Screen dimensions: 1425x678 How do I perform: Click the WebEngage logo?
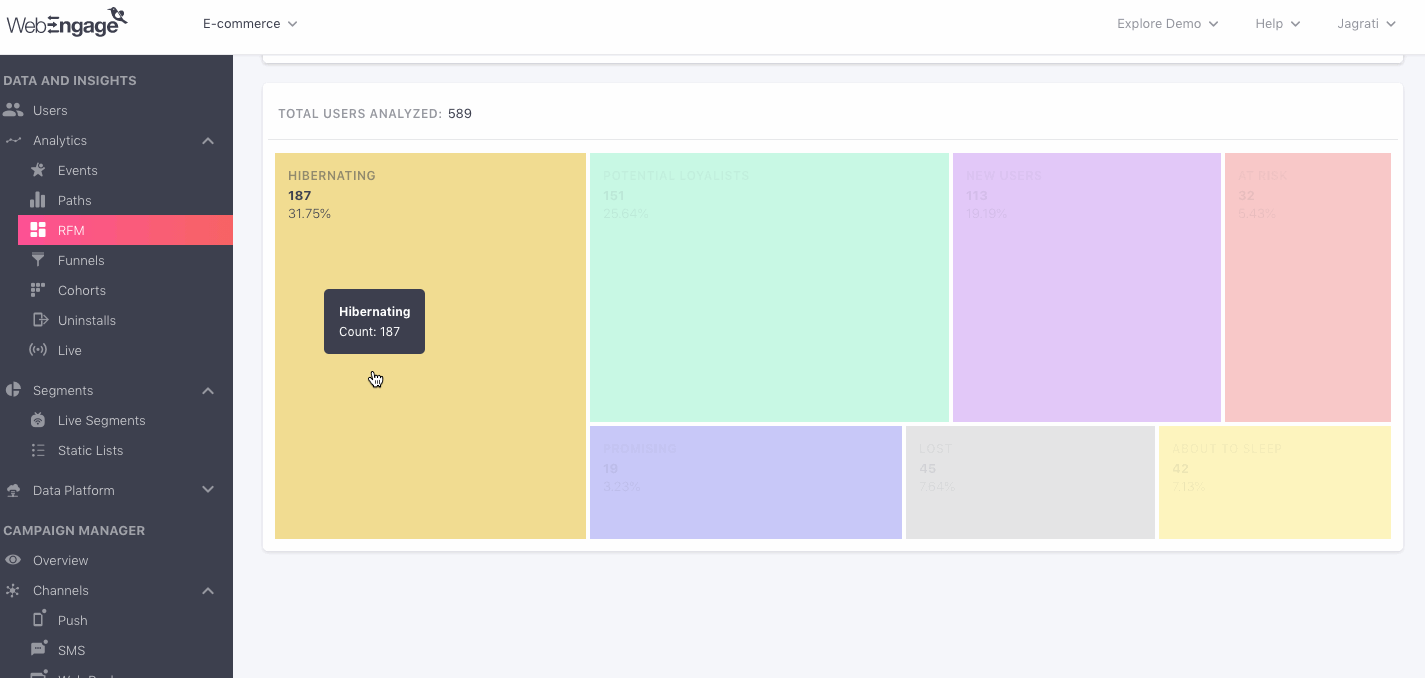tap(67, 22)
